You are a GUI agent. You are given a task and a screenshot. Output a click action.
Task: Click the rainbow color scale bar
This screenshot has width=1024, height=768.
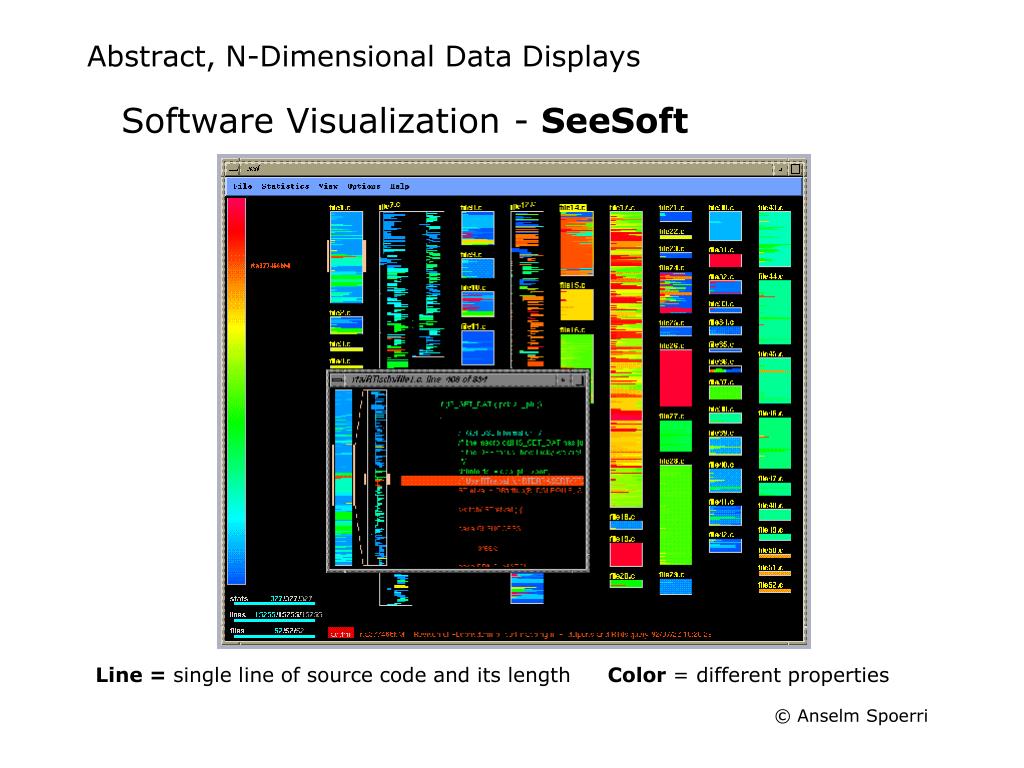click(236, 391)
